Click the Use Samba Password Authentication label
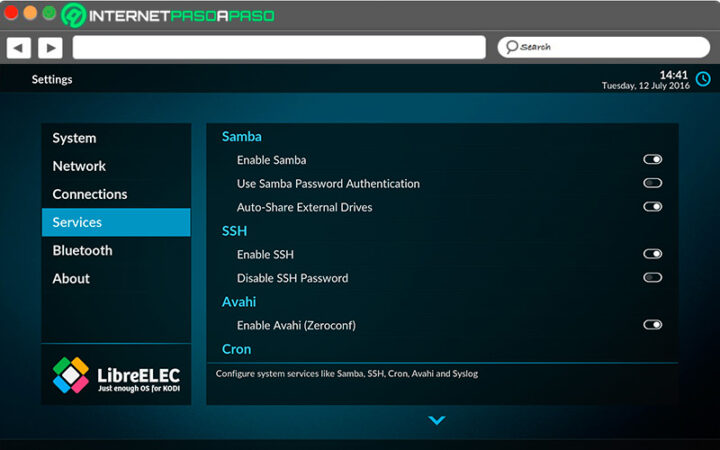Screen dimensions: 720x450 coord(328,184)
